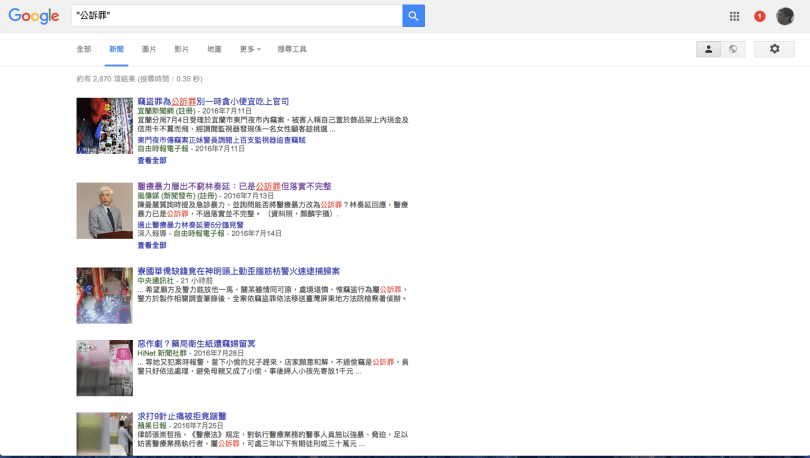The width and height of the screenshot is (810, 458).
Task: Click the source text 中央通訊社
Action: (155, 280)
